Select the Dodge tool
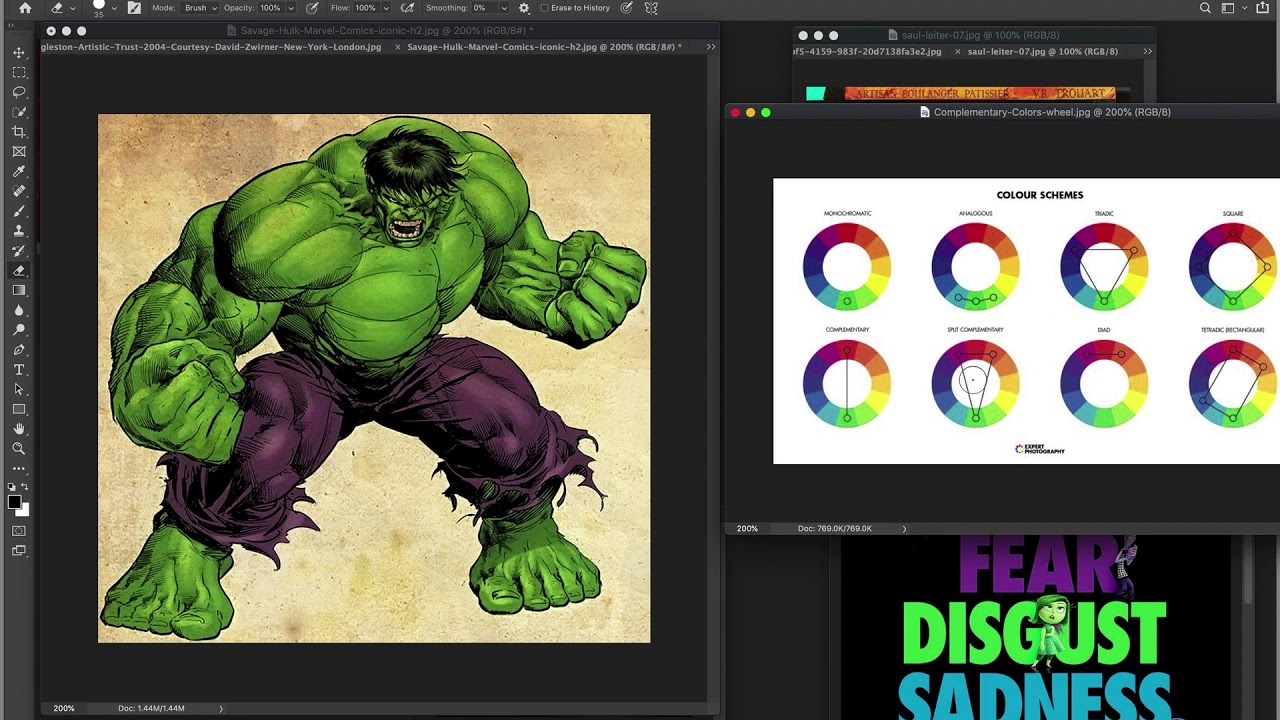Image resolution: width=1280 pixels, height=720 pixels. [19, 330]
